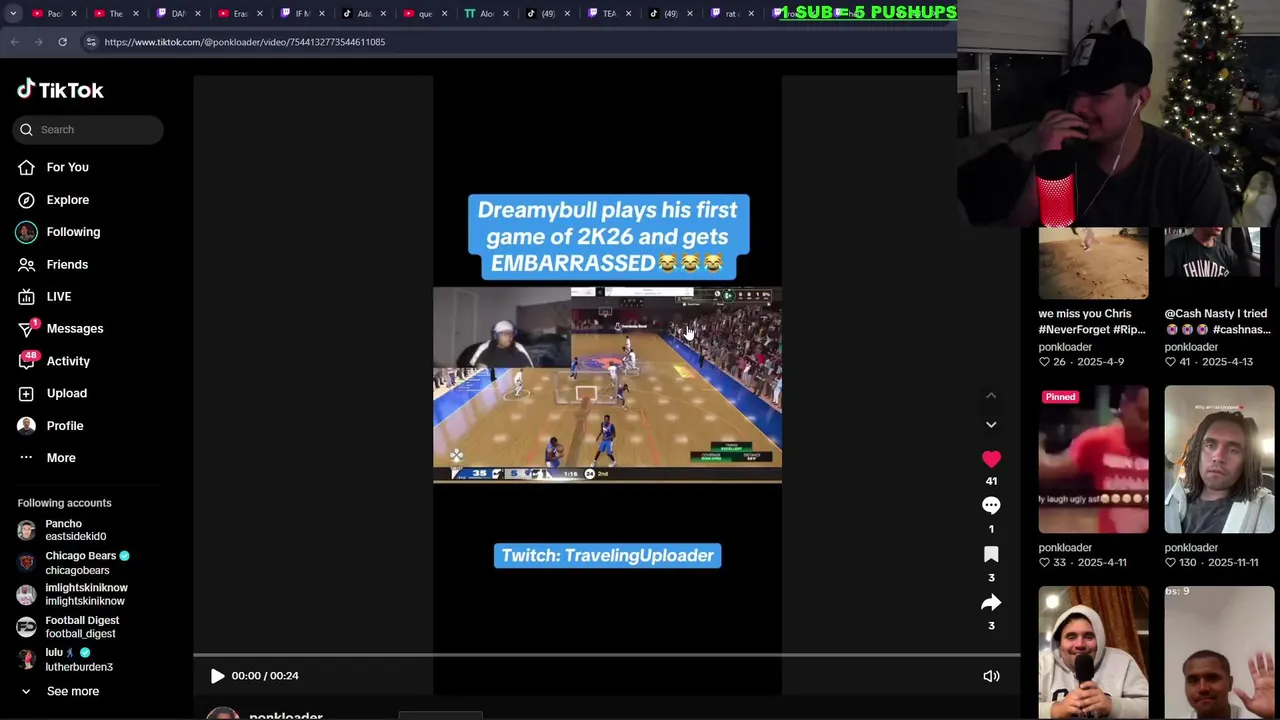Screen dimensions: 1280x720
Task: Open the 2025-11-11 dreadlocks video thumbnail
Action: (x=1219, y=460)
